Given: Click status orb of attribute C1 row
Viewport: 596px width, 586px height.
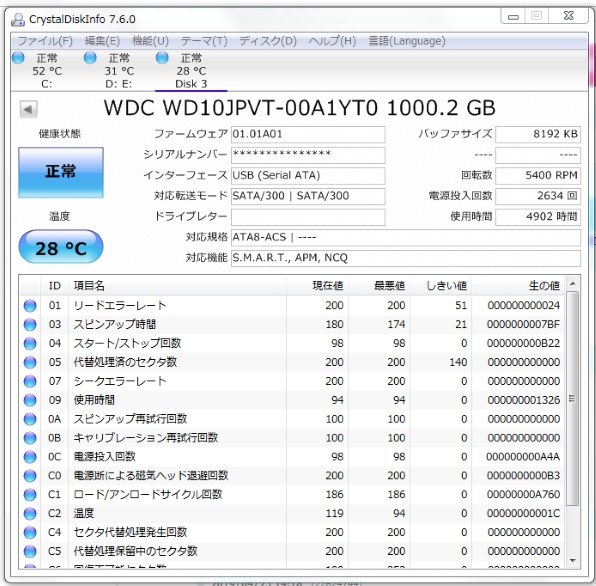Looking at the screenshot, I should pyautogui.click(x=30, y=495).
